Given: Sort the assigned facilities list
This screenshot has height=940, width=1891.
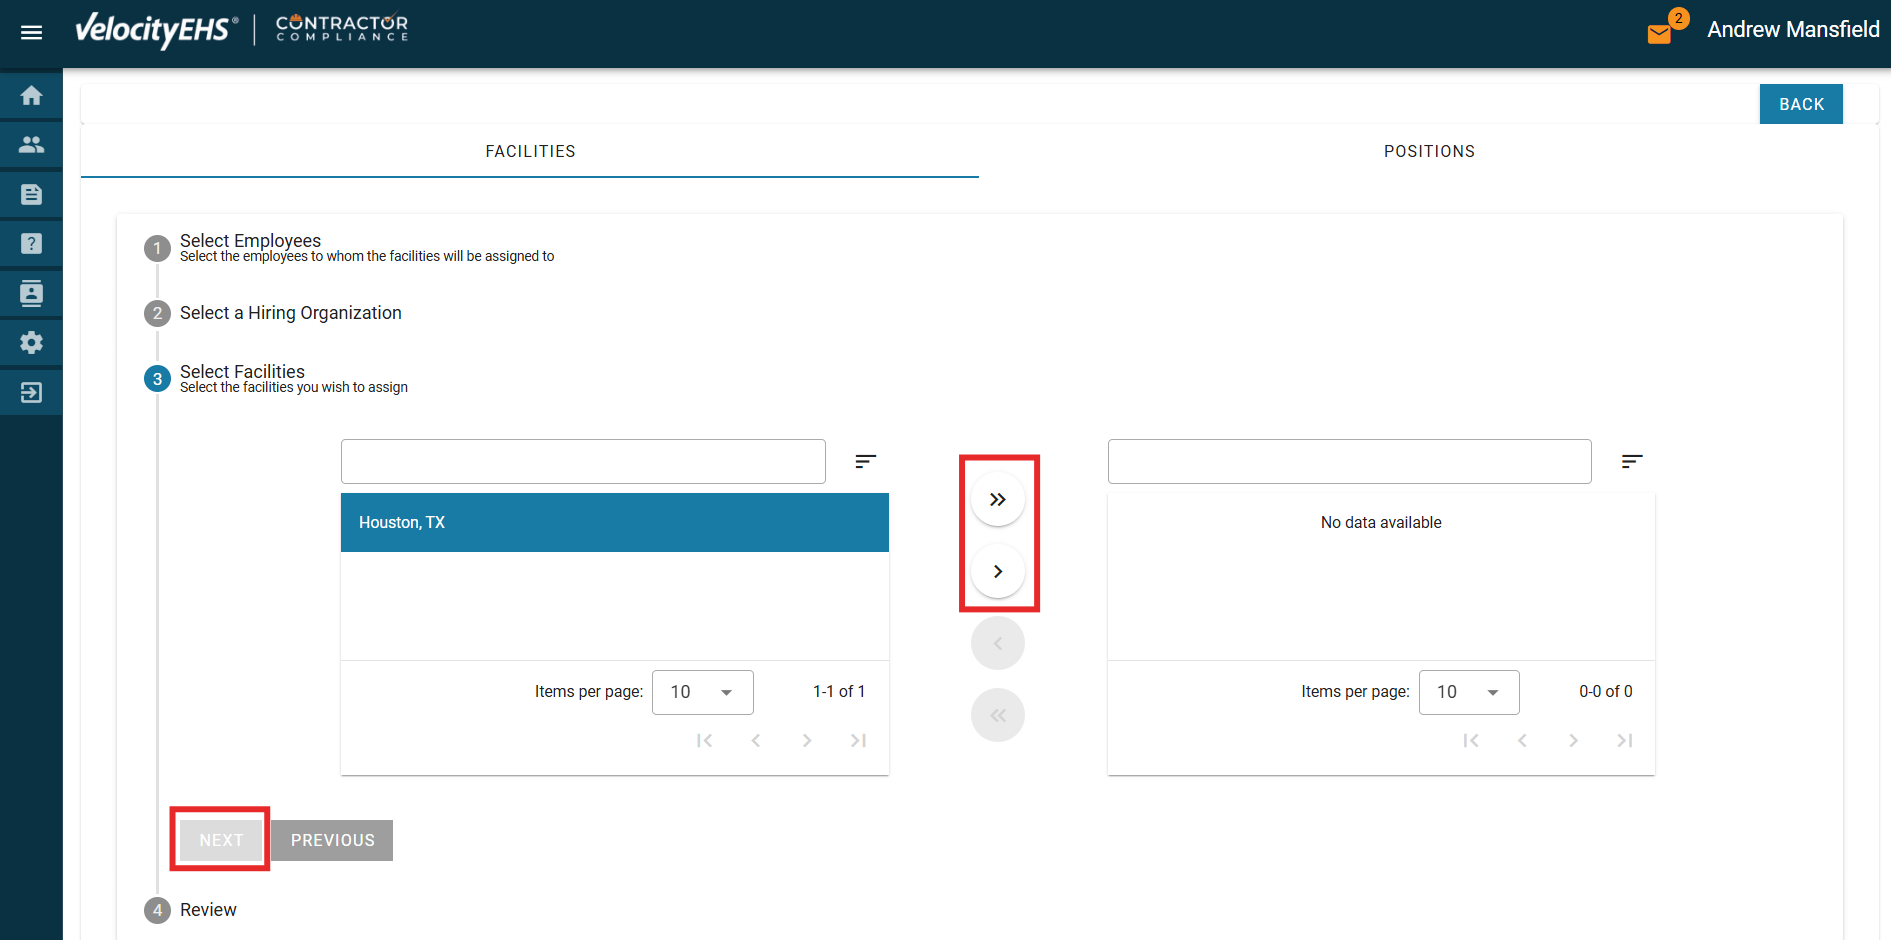Looking at the screenshot, I should pyautogui.click(x=1631, y=461).
